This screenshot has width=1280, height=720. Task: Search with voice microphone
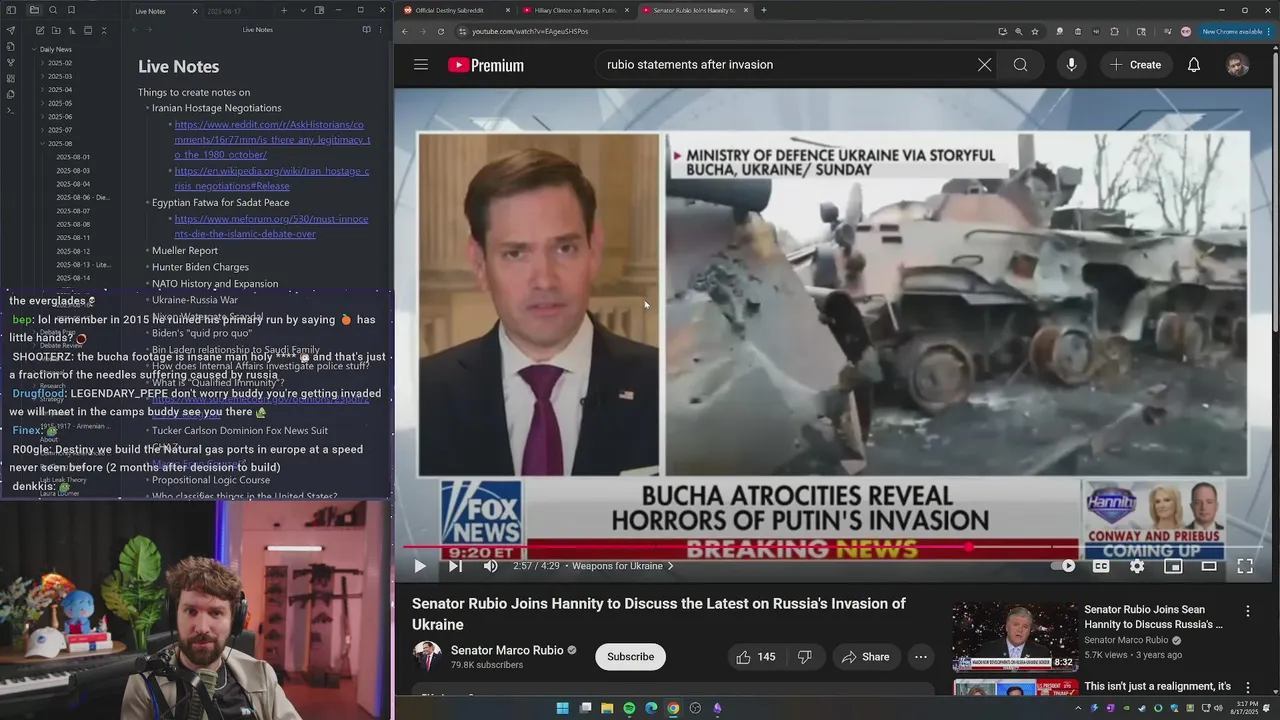pos(1071,65)
